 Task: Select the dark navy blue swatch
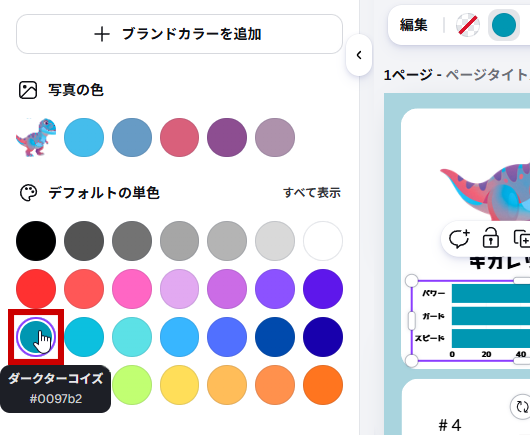(x=323, y=337)
